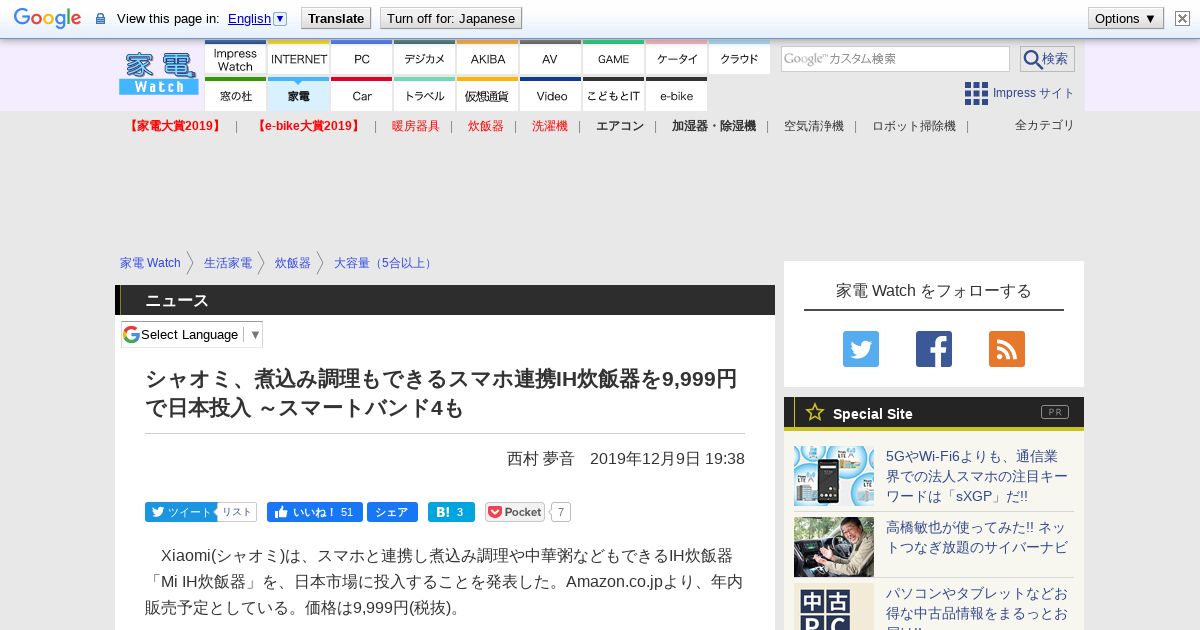
Task: Click the Google custom search field
Action: tap(895, 59)
